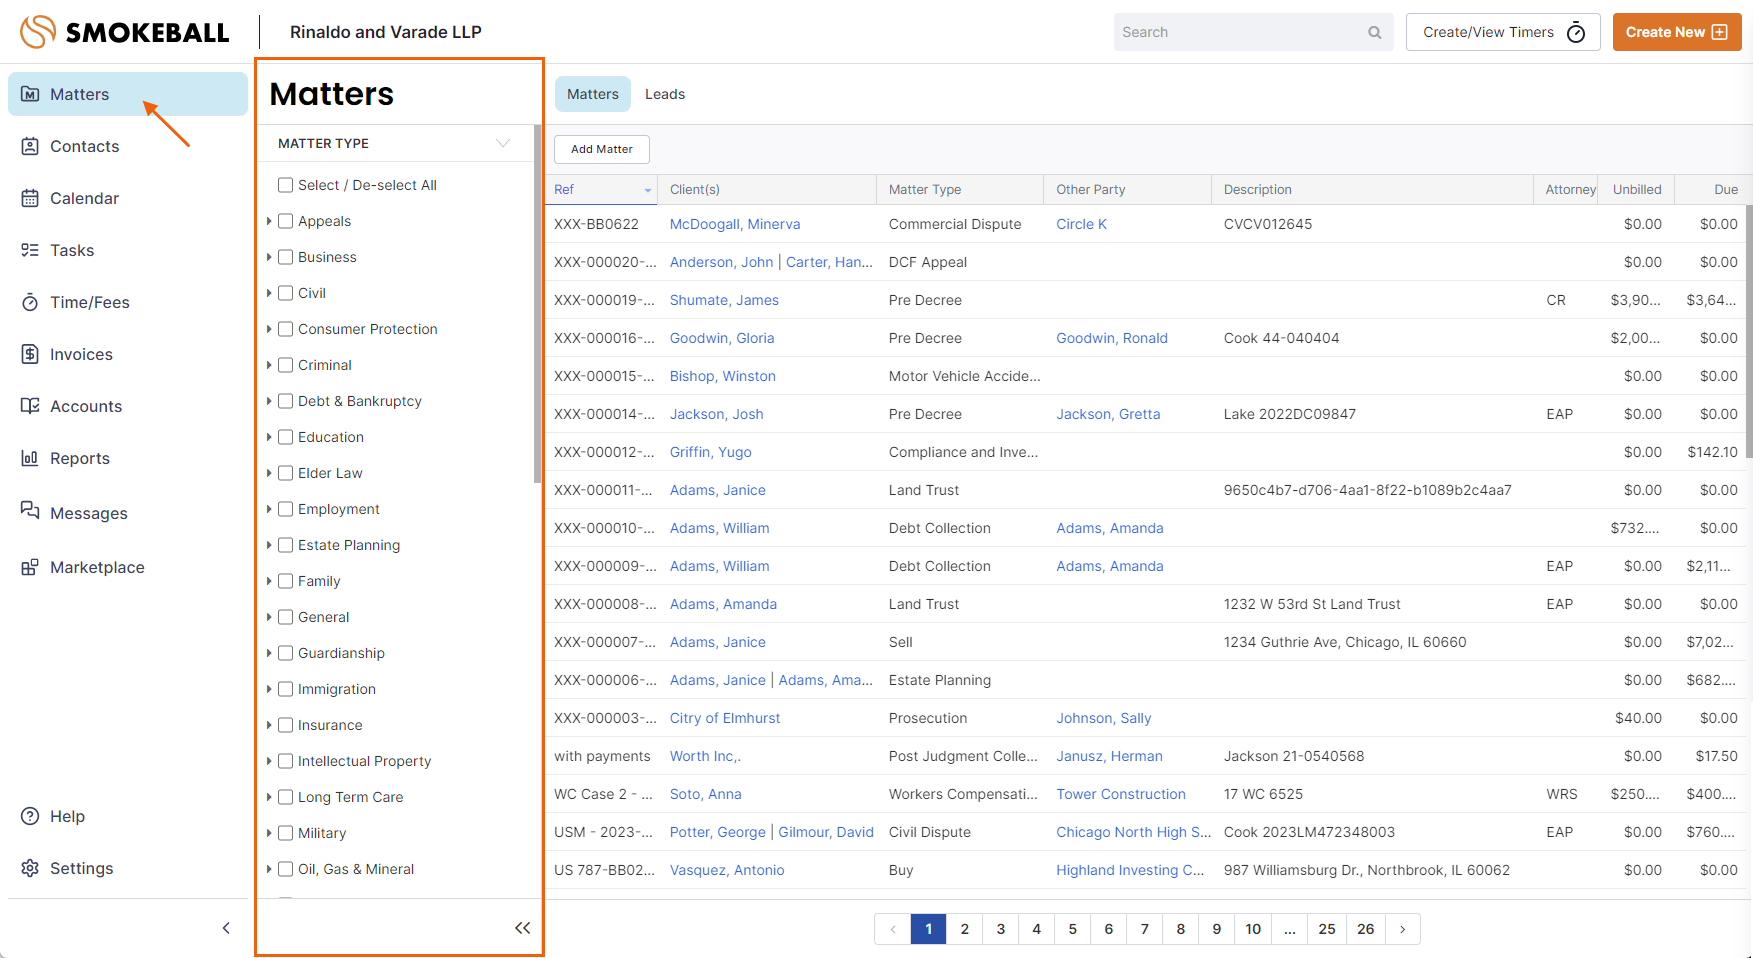Toggle the Select / De-select All checkbox
The height and width of the screenshot is (958, 1753).
(286, 185)
